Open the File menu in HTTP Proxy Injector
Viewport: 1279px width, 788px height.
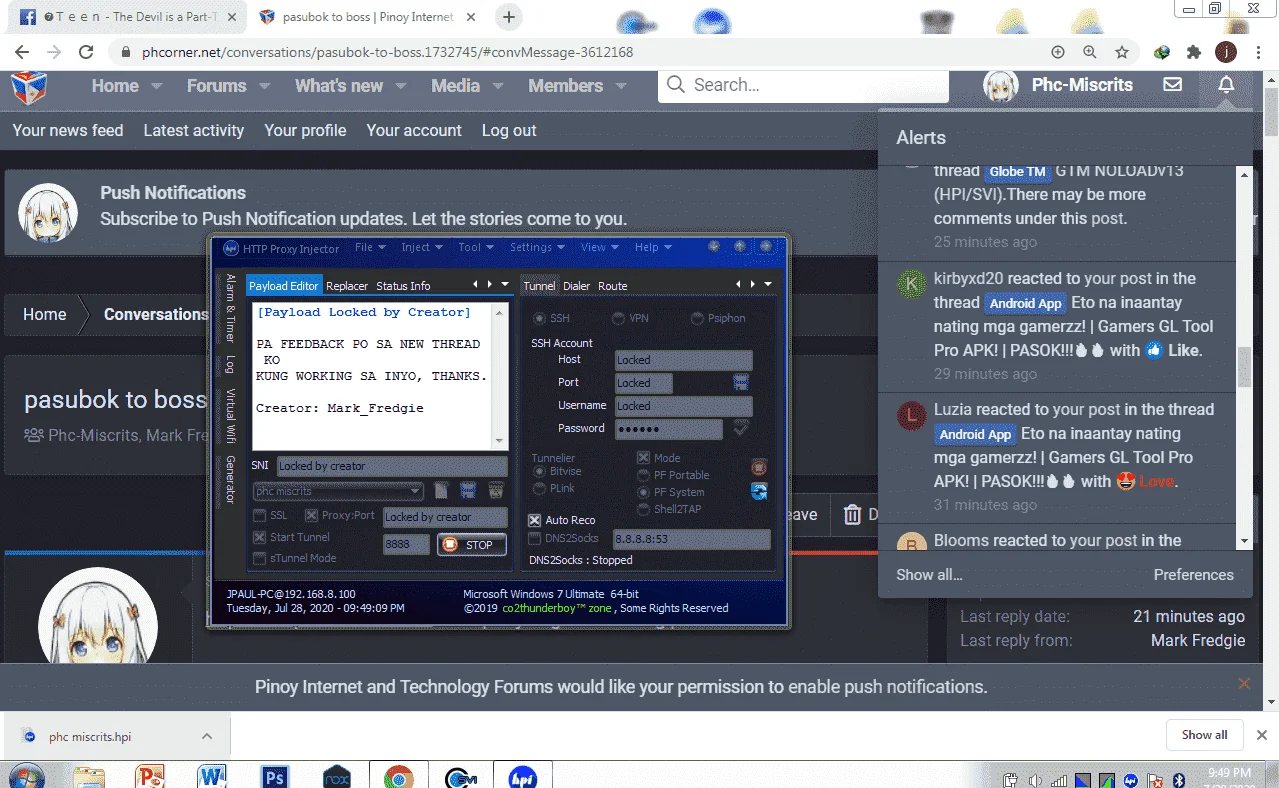pyautogui.click(x=369, y=247)
